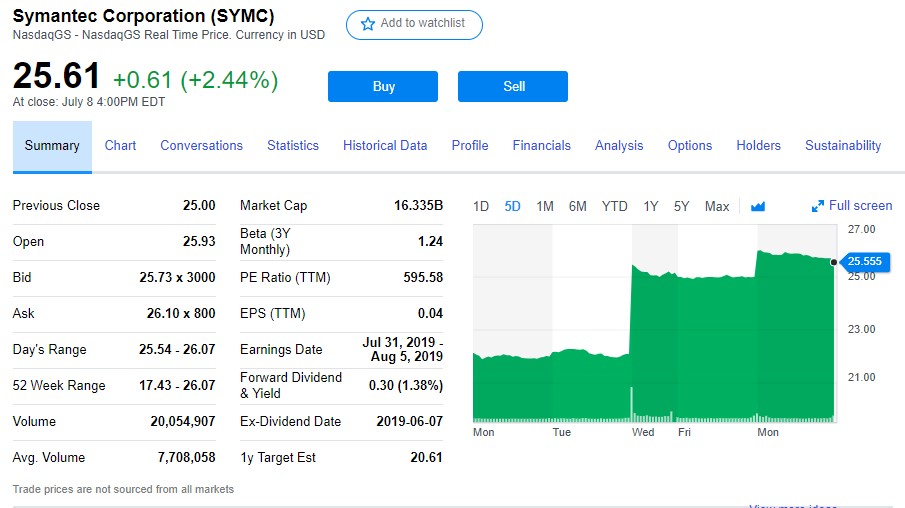Select the 5Y chart range

(x=682, y=207)
